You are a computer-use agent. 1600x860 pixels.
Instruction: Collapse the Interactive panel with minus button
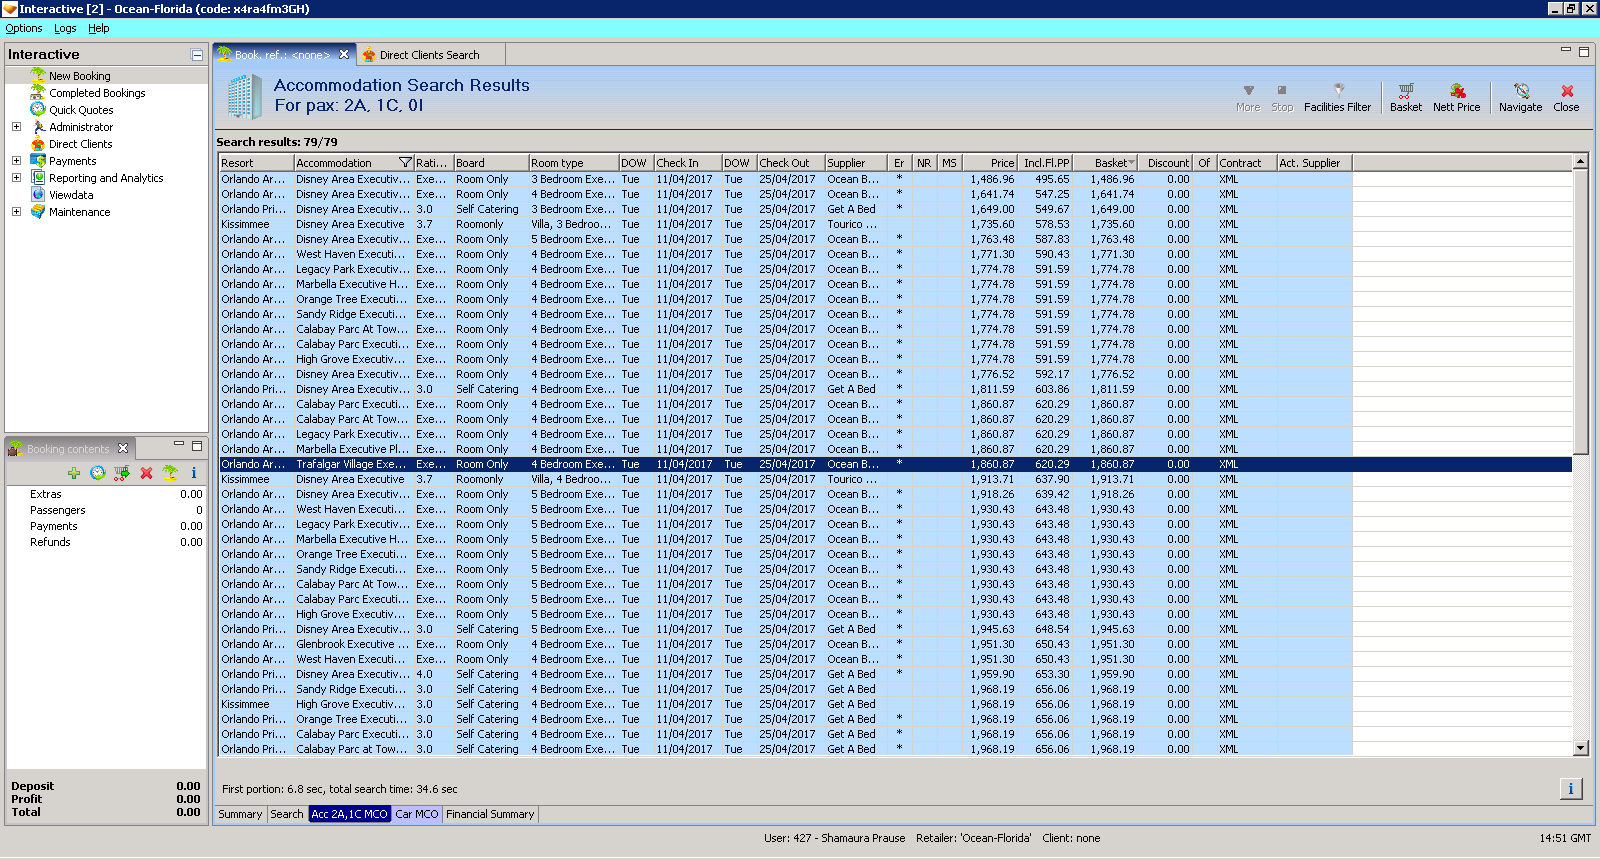coord(197,55)
